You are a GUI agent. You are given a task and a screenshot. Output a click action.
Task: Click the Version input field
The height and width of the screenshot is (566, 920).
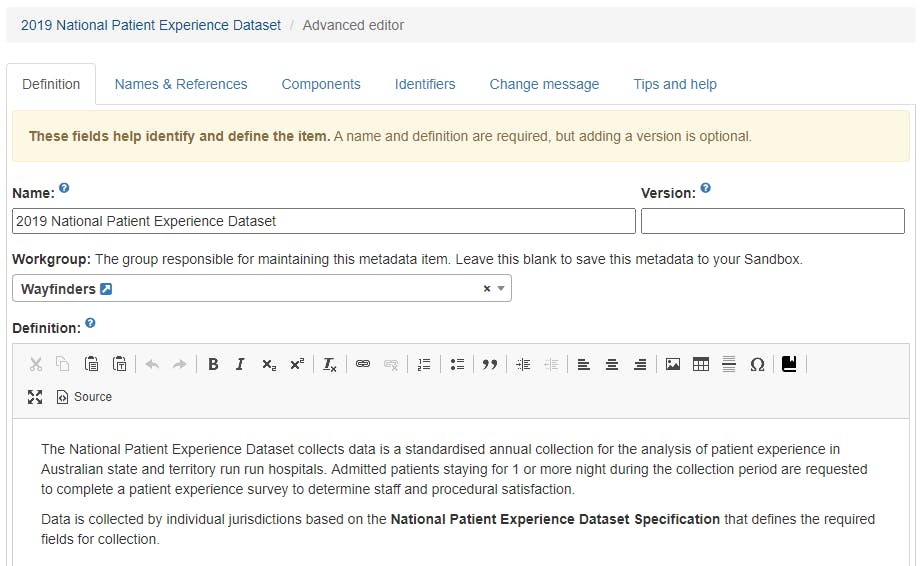click(772, 221)
